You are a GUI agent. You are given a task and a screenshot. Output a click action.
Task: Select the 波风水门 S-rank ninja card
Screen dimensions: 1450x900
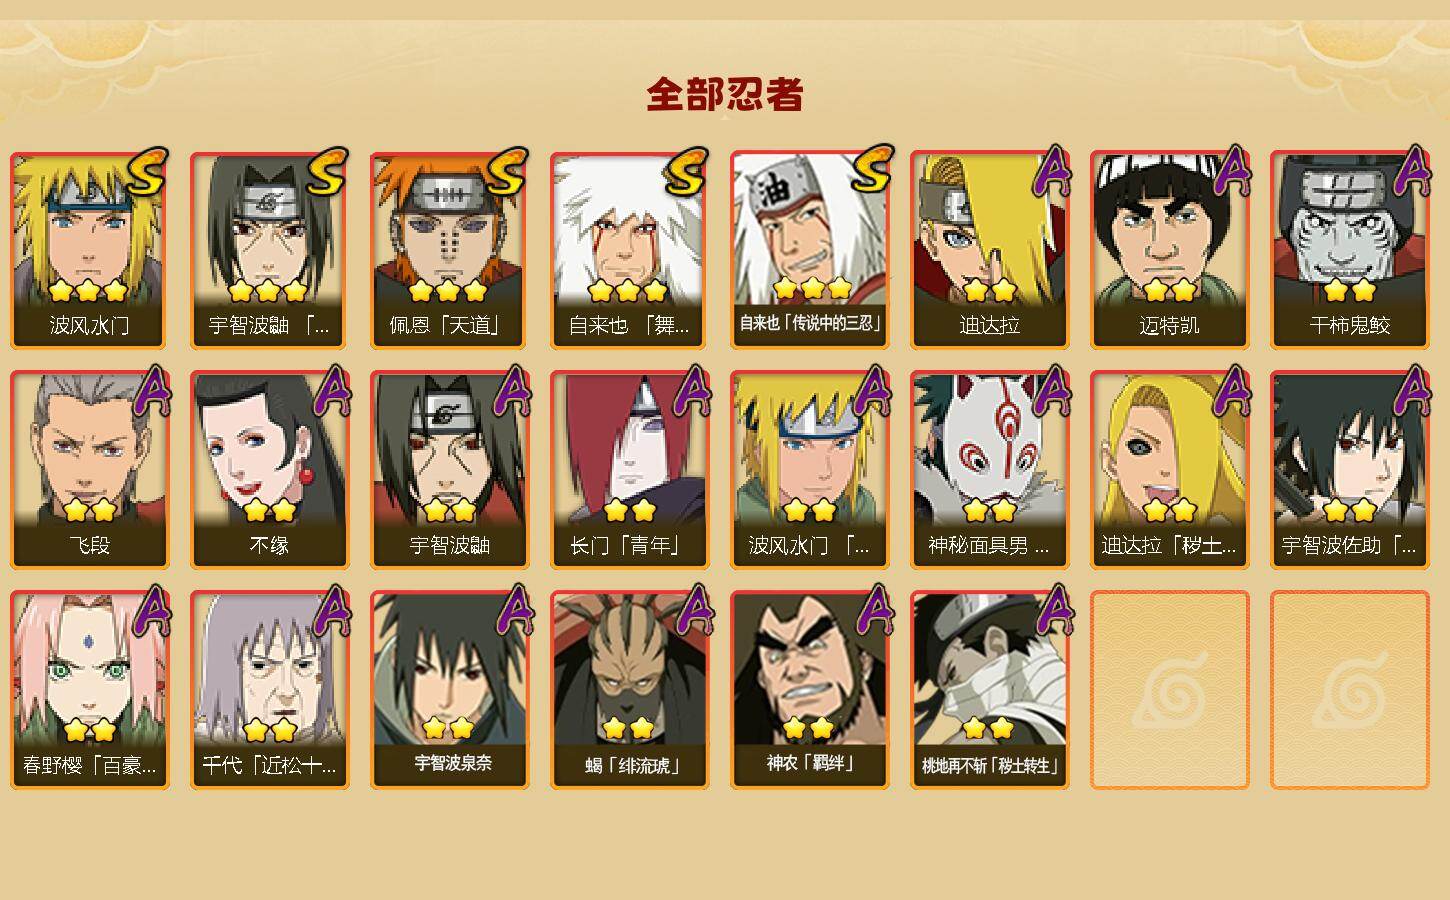coord(90,250)
